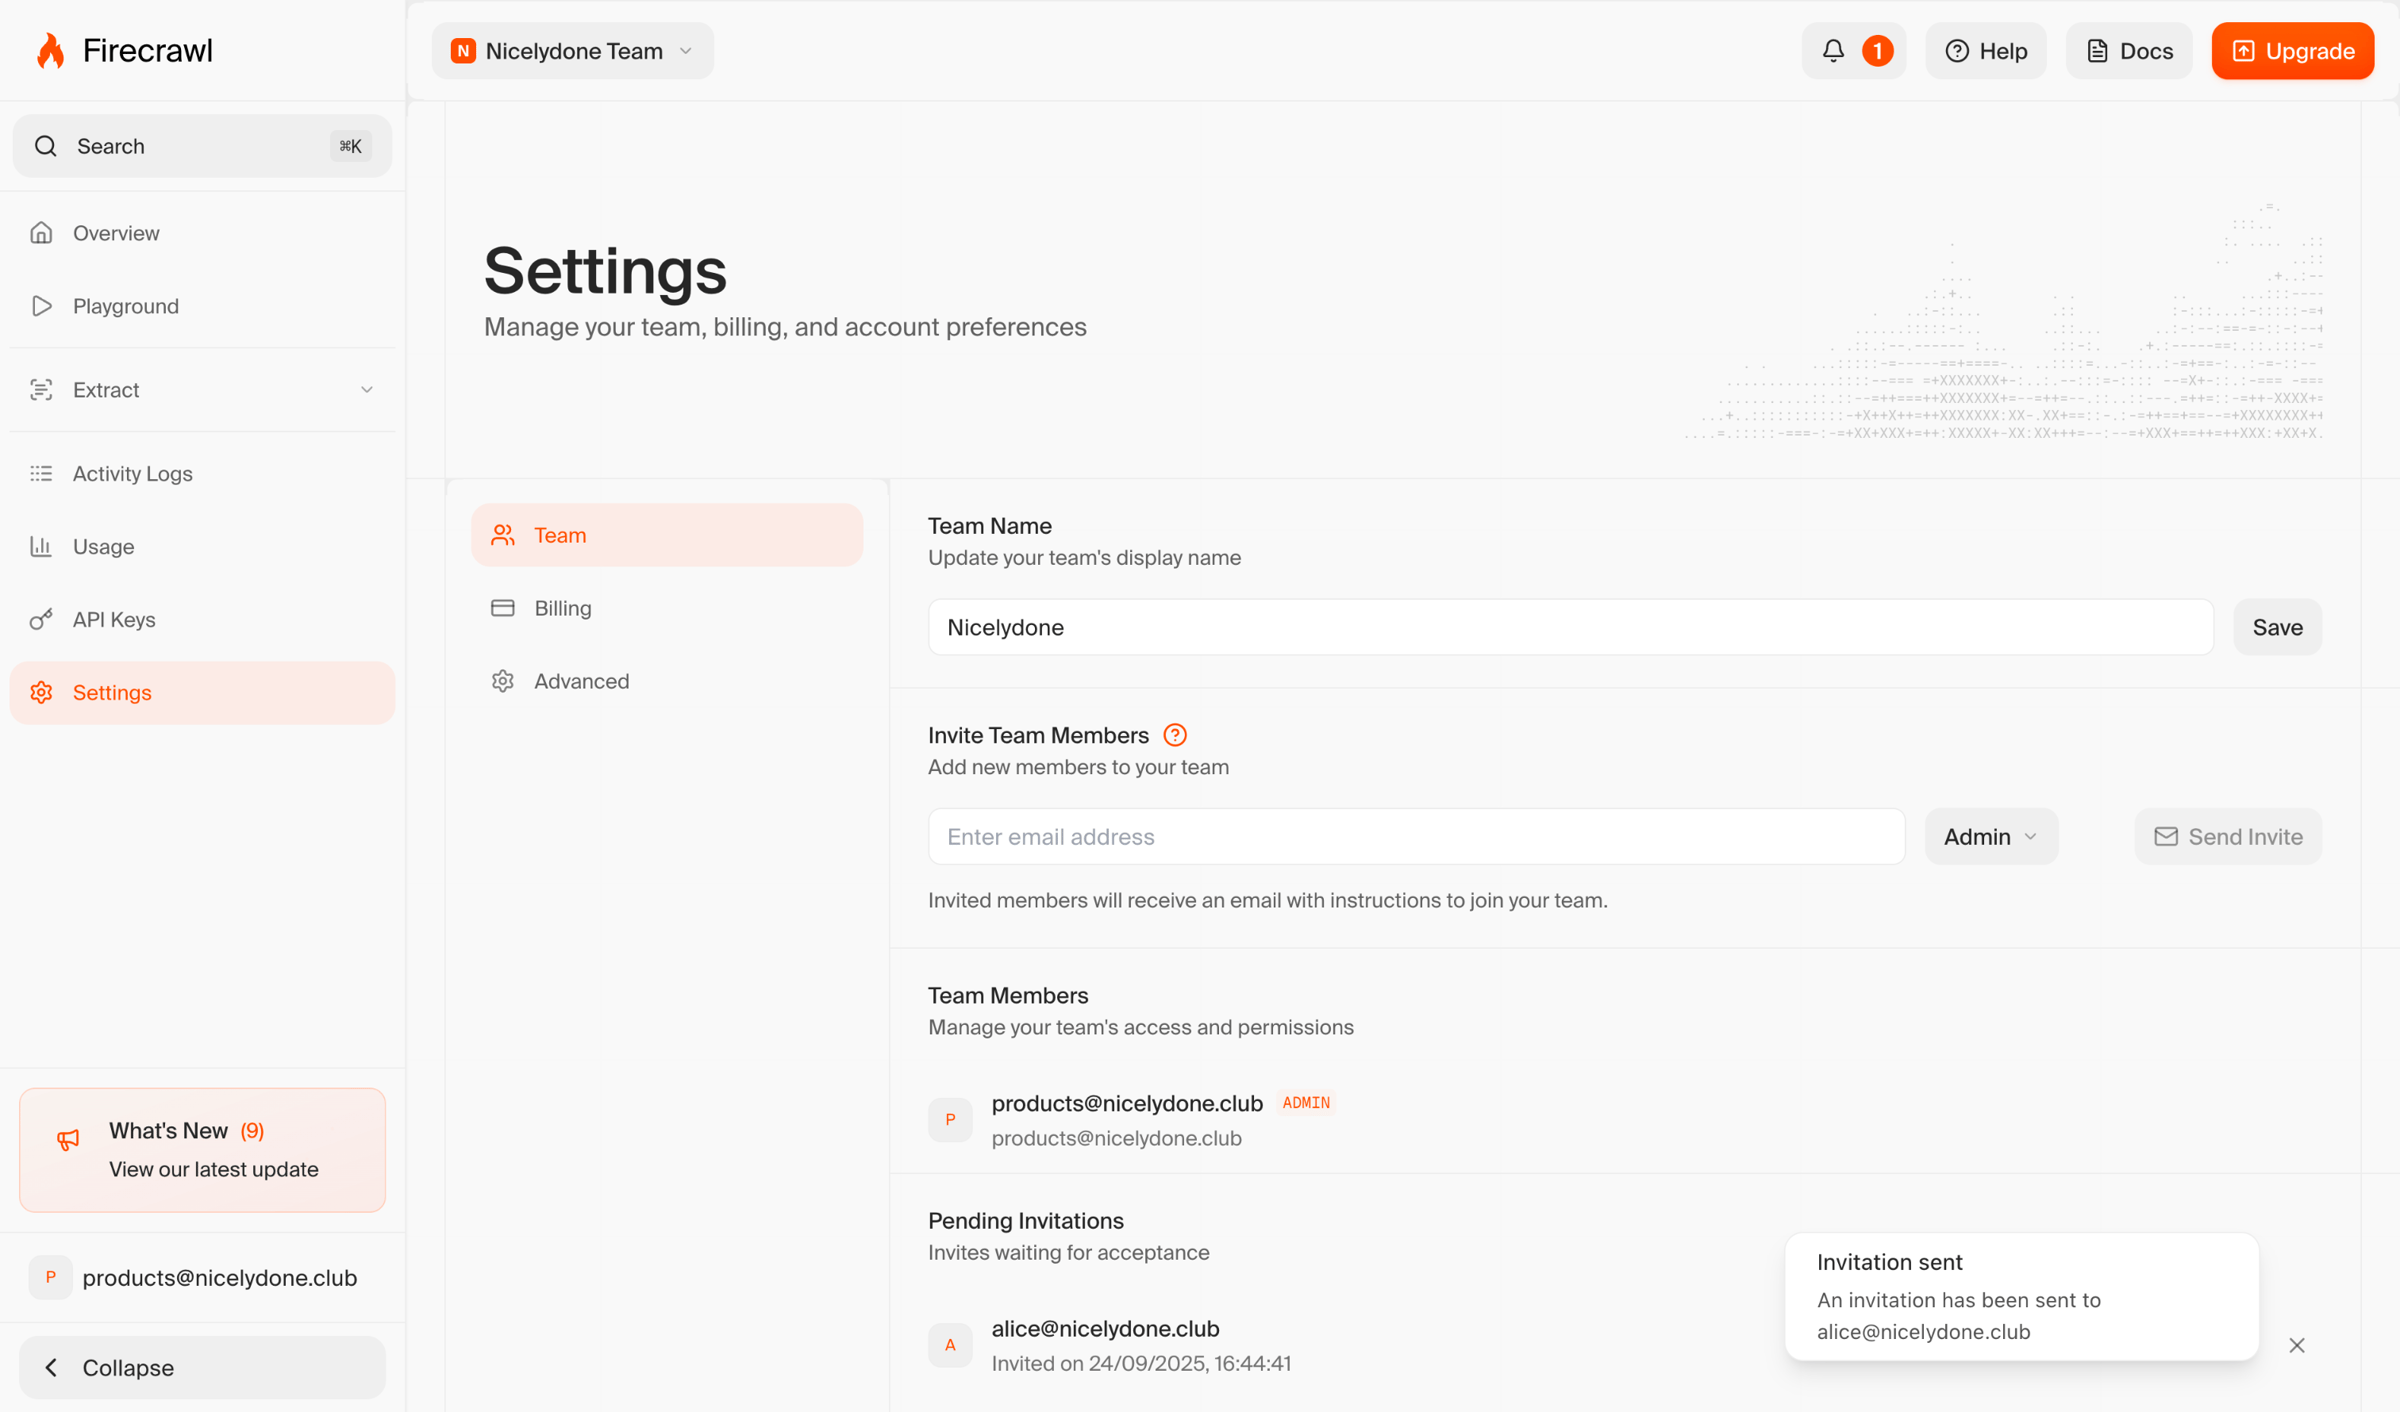Focus the Enter email address field

pos(1416,836)
